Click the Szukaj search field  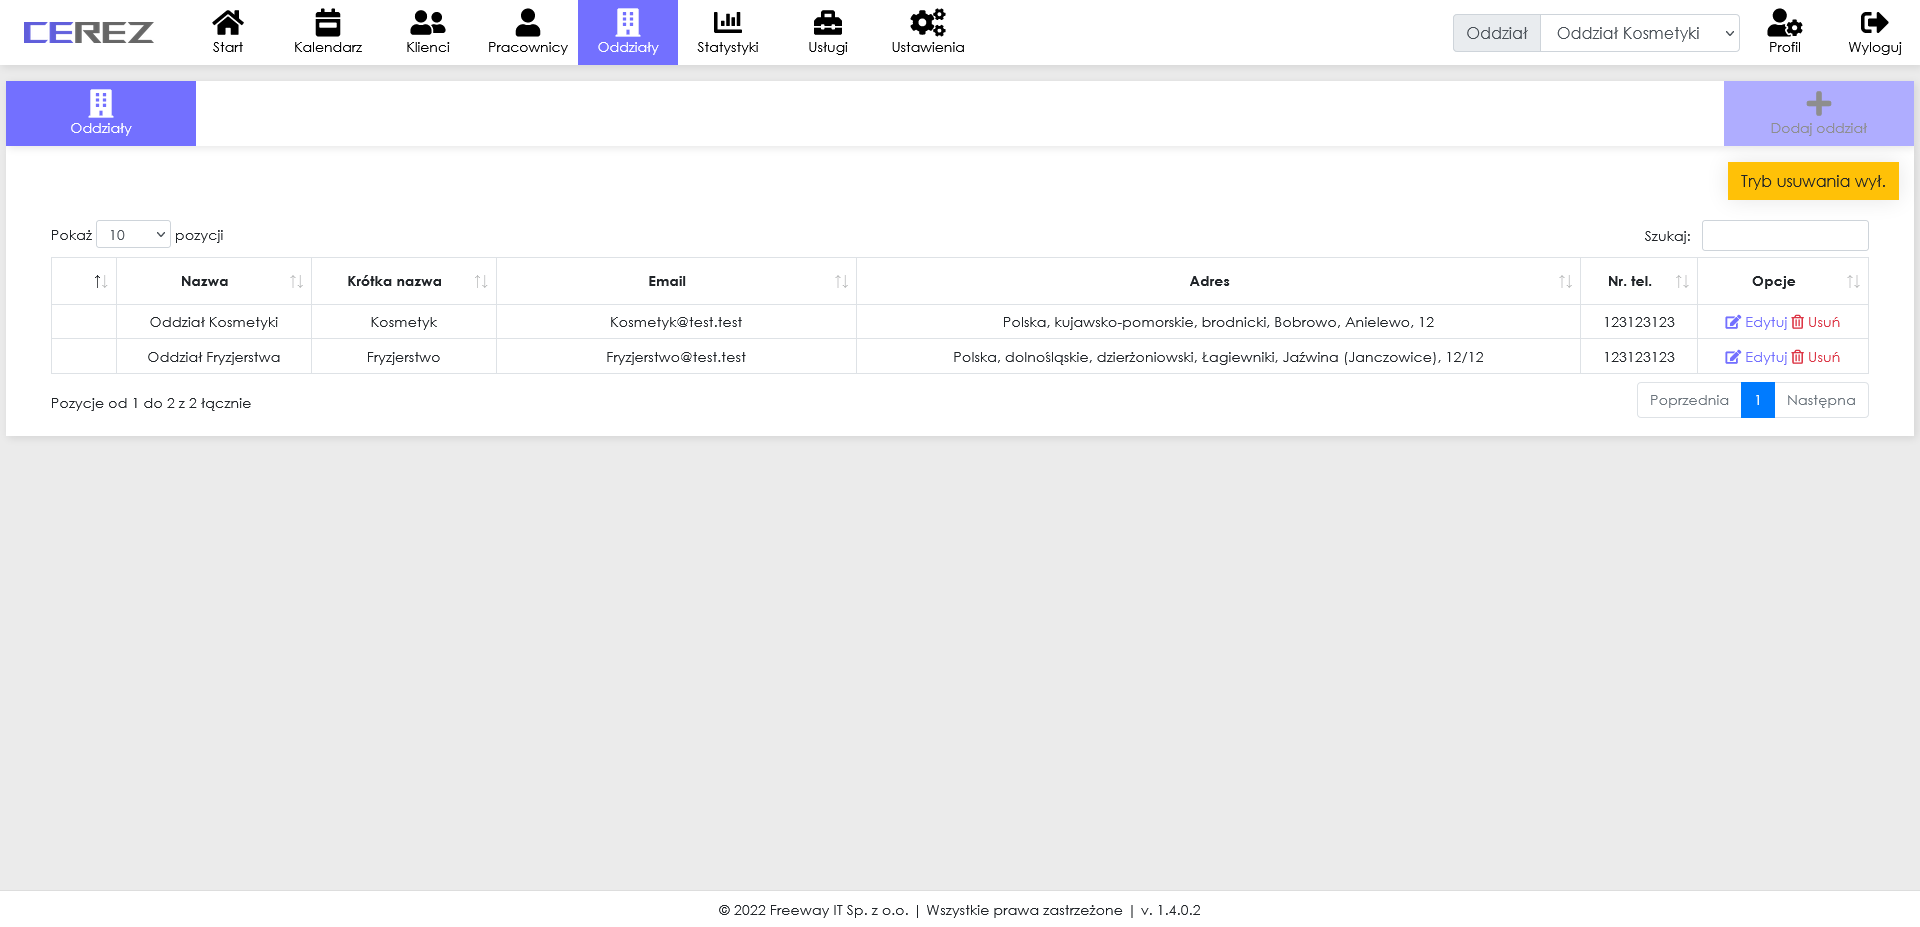pos(1784,236)
